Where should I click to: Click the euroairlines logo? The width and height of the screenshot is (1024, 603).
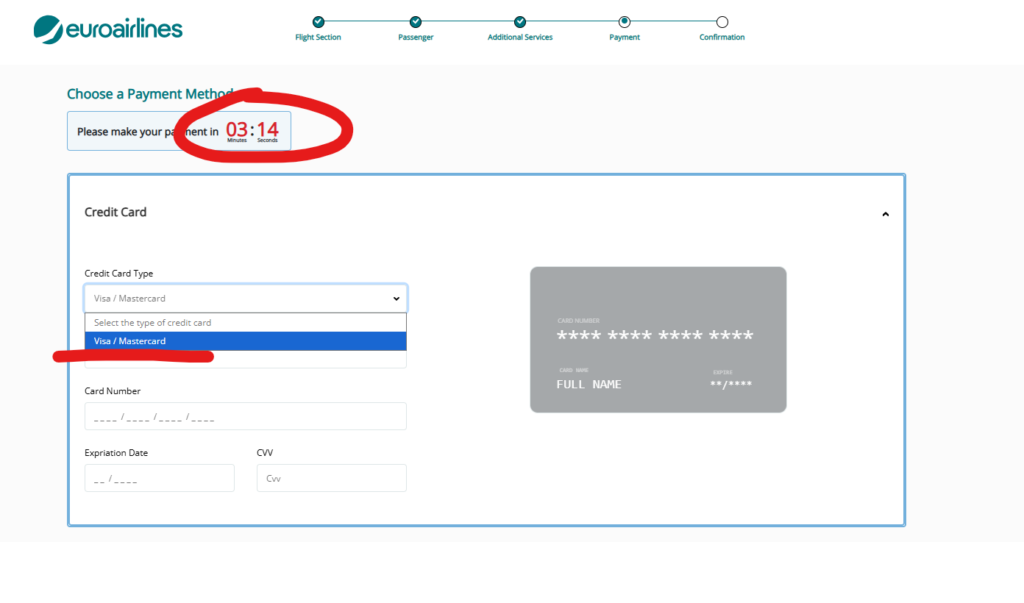point(107,29)
